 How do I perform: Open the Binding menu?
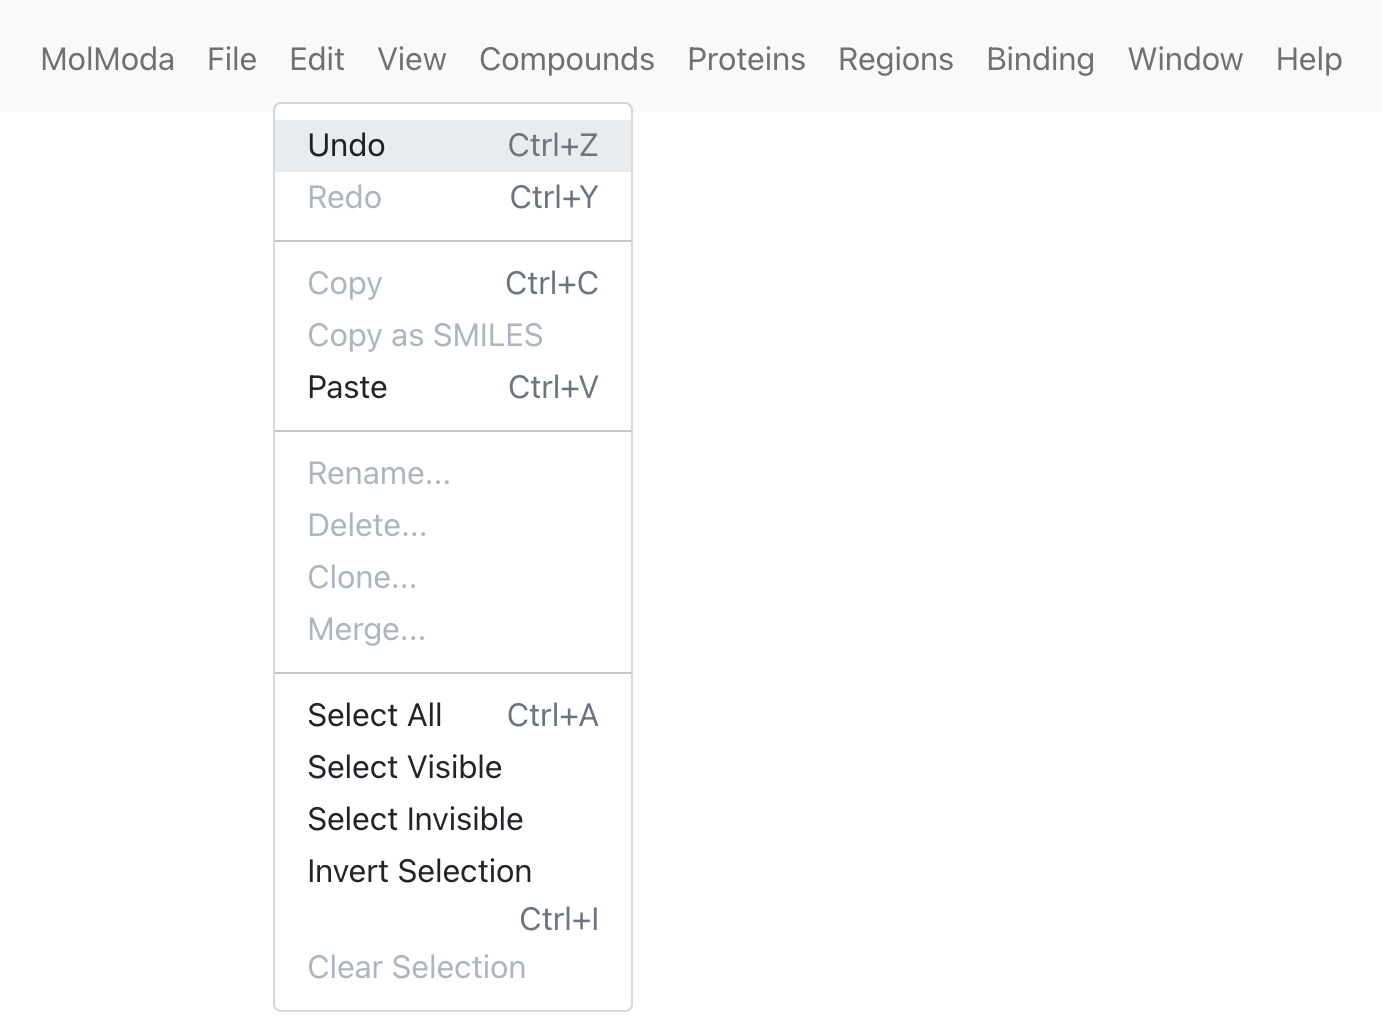[1040, 59]
